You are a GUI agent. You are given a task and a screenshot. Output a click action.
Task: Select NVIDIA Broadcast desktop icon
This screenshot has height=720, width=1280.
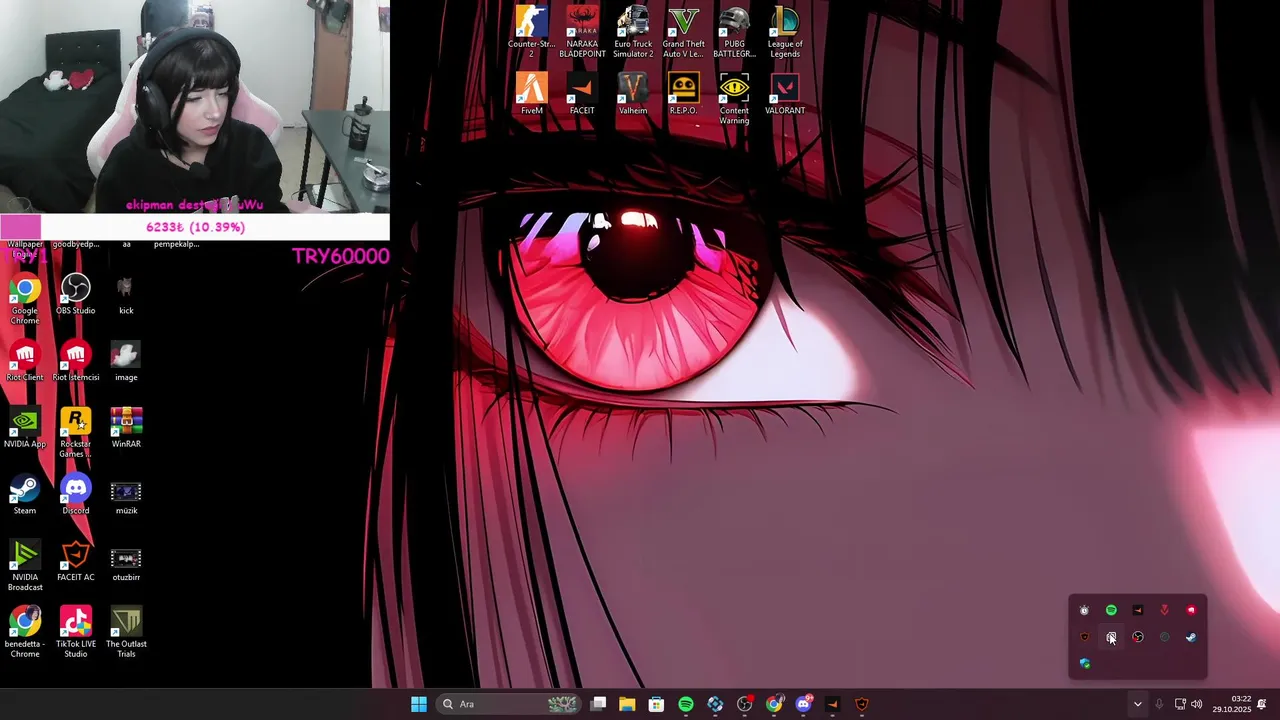[25, 565]
